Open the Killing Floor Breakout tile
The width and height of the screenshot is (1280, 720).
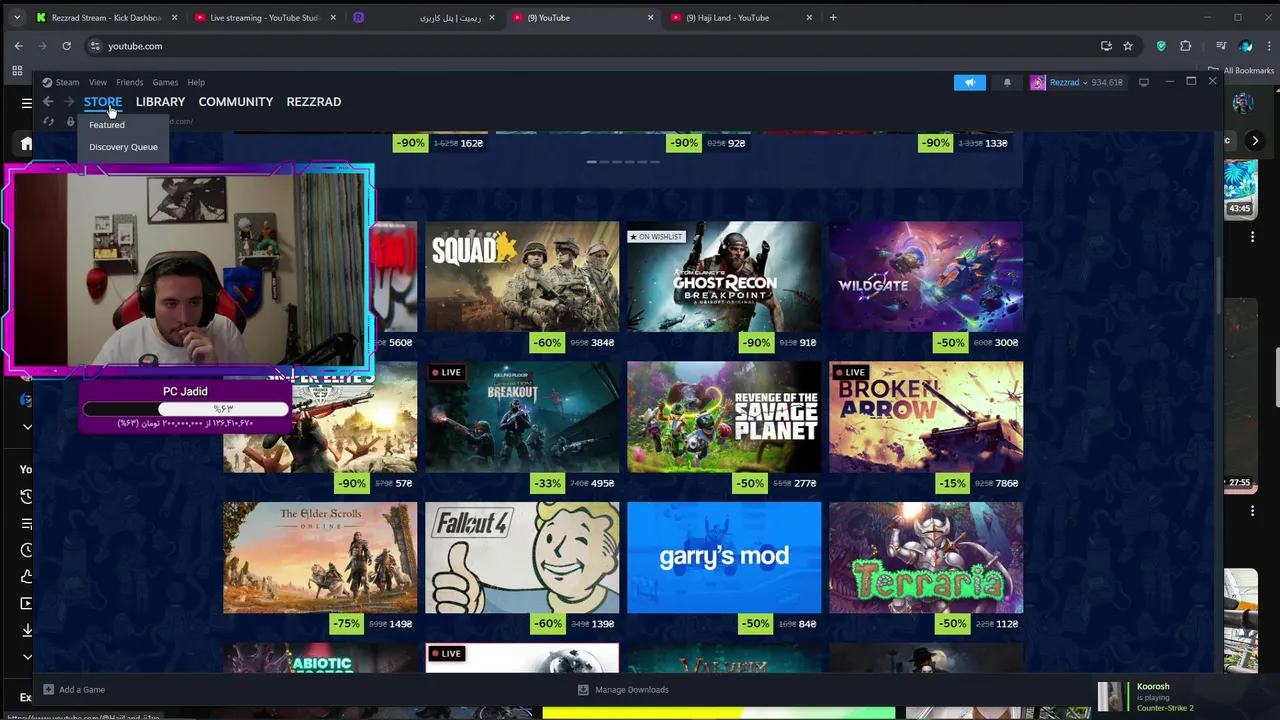(522, 417)
